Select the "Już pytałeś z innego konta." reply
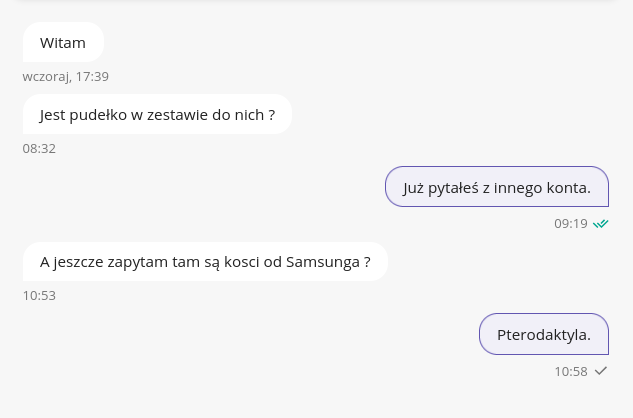Image resolution: width=633 pixels, height=418 pixels. click(x=497, y=187)
